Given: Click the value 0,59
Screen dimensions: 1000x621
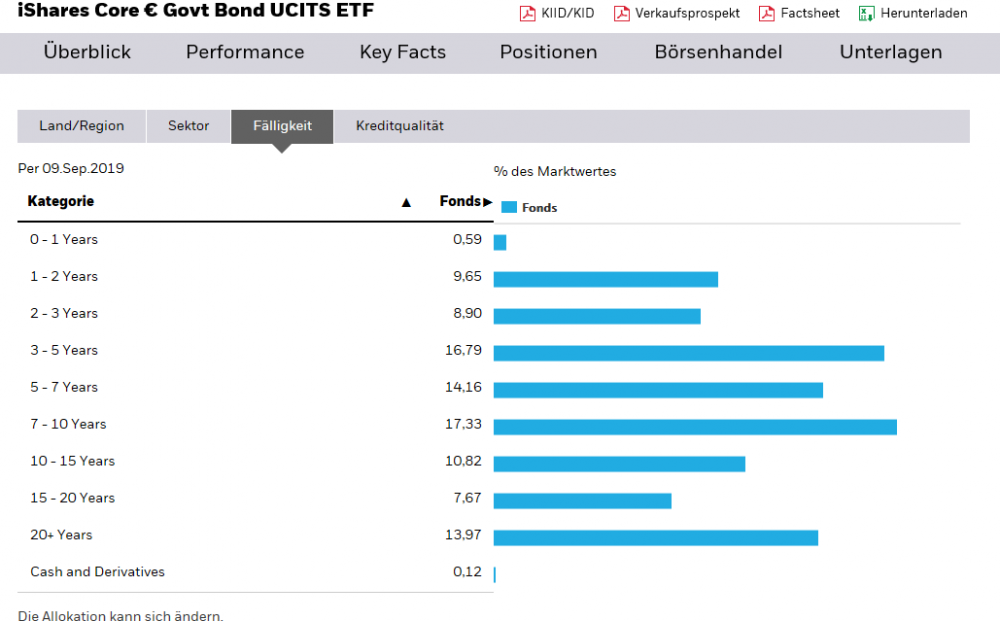Looking at the screenshot, I should click(467, 240).
